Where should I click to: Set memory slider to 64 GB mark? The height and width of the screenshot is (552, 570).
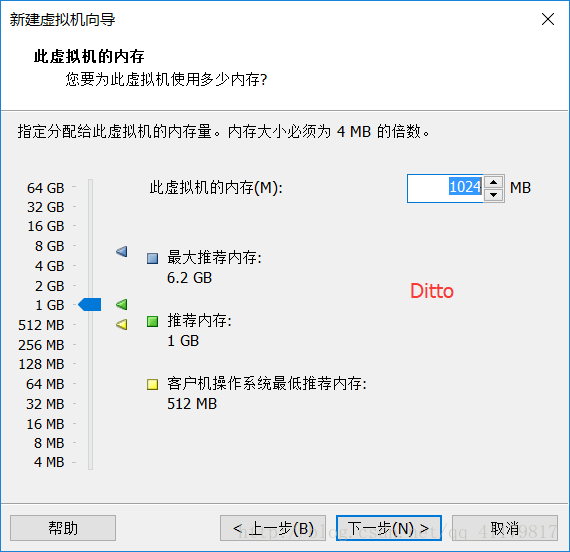point(91,187)
